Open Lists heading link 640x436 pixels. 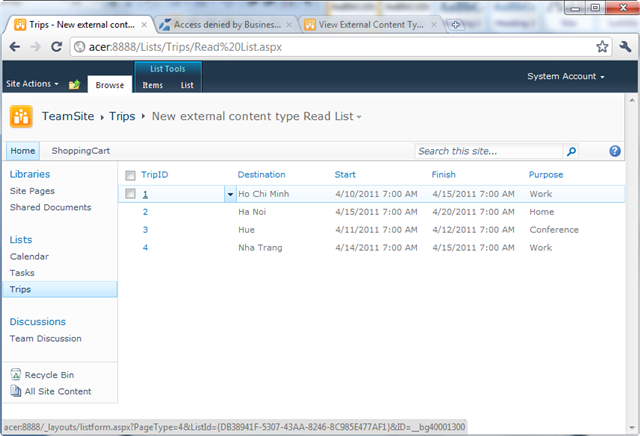click(21, 240)
